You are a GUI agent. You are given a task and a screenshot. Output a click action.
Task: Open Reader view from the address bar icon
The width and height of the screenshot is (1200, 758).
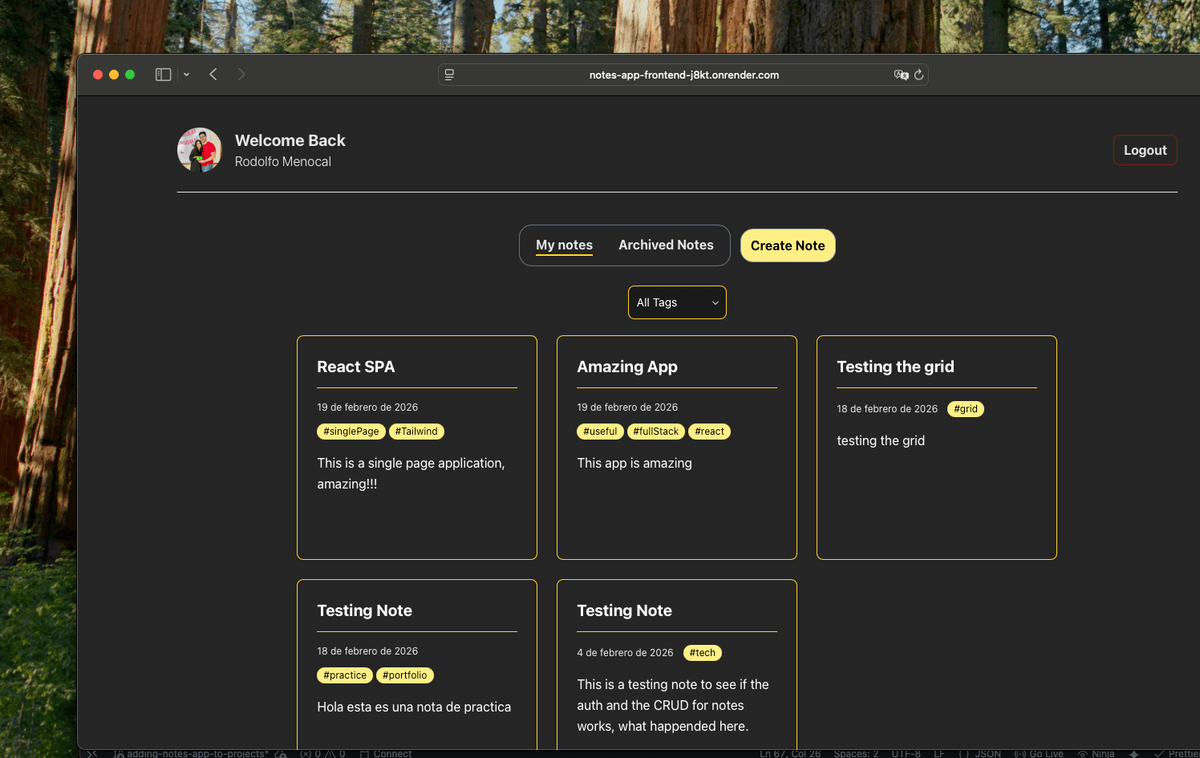click(x=449, y=74)
